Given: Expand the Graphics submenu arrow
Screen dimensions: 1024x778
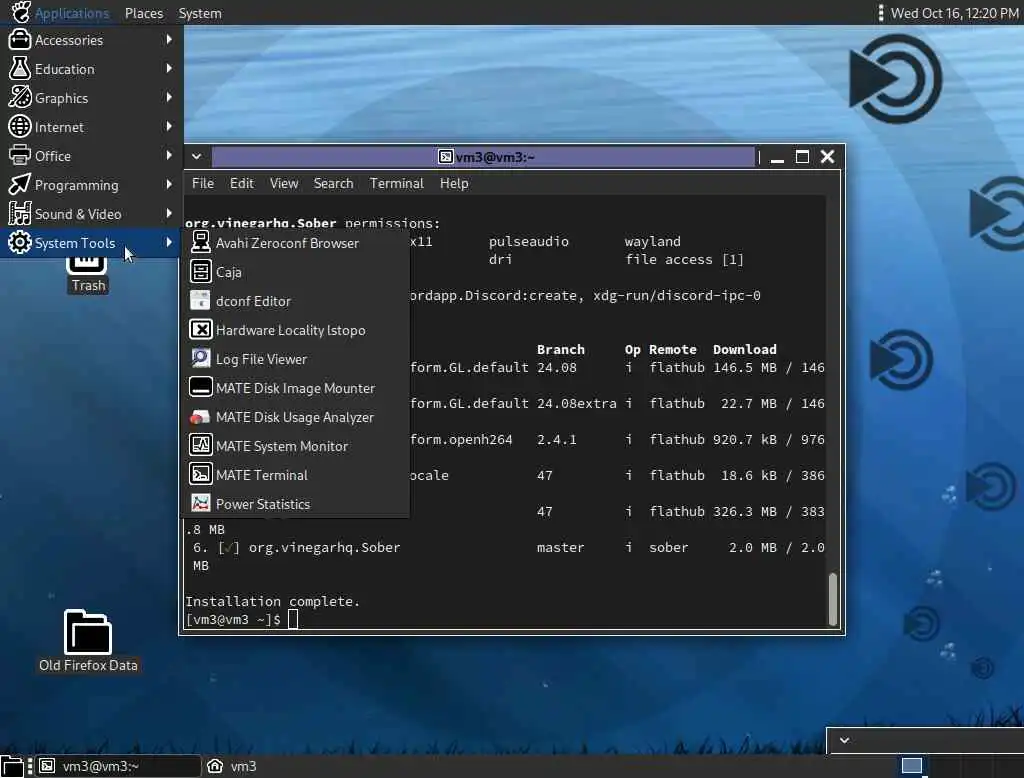Looking at the screenshot, I should click(169, 97).
